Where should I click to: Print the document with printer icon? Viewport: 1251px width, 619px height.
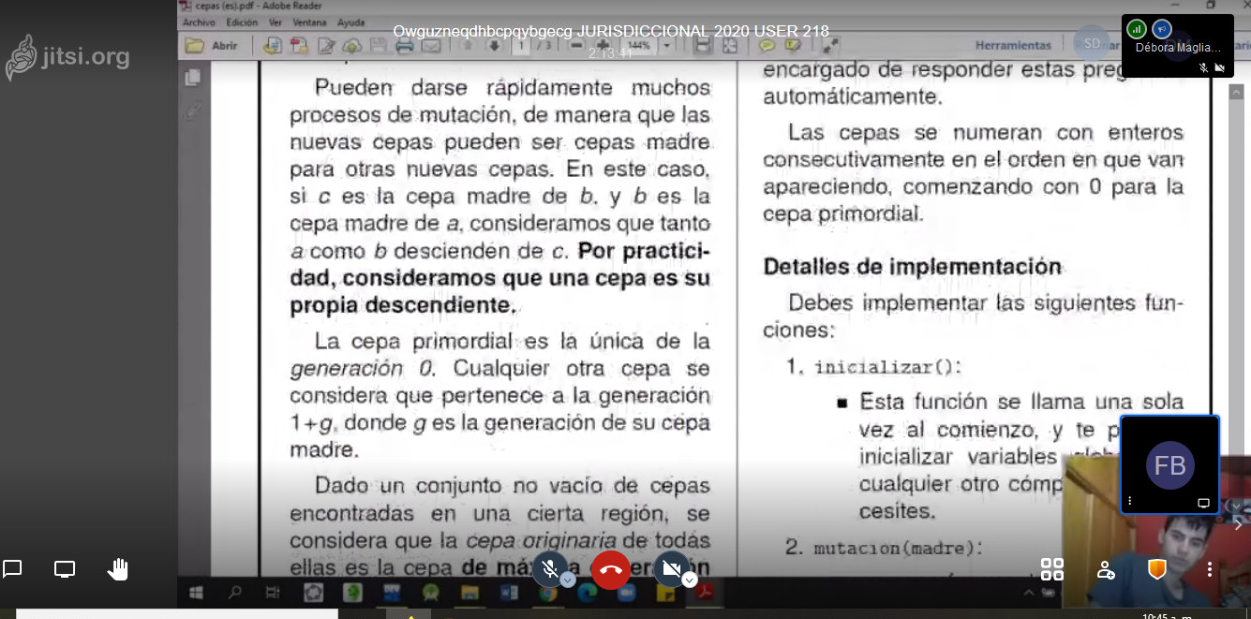[404, 45]
